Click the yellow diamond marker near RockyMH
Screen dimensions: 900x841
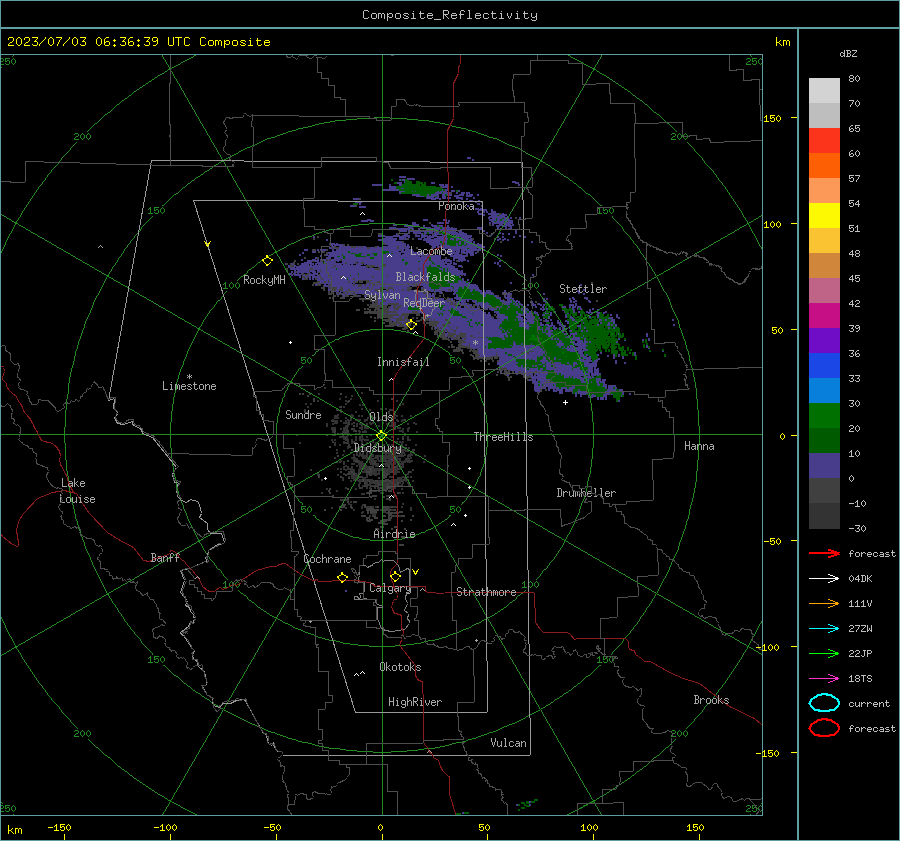(267, 261)
